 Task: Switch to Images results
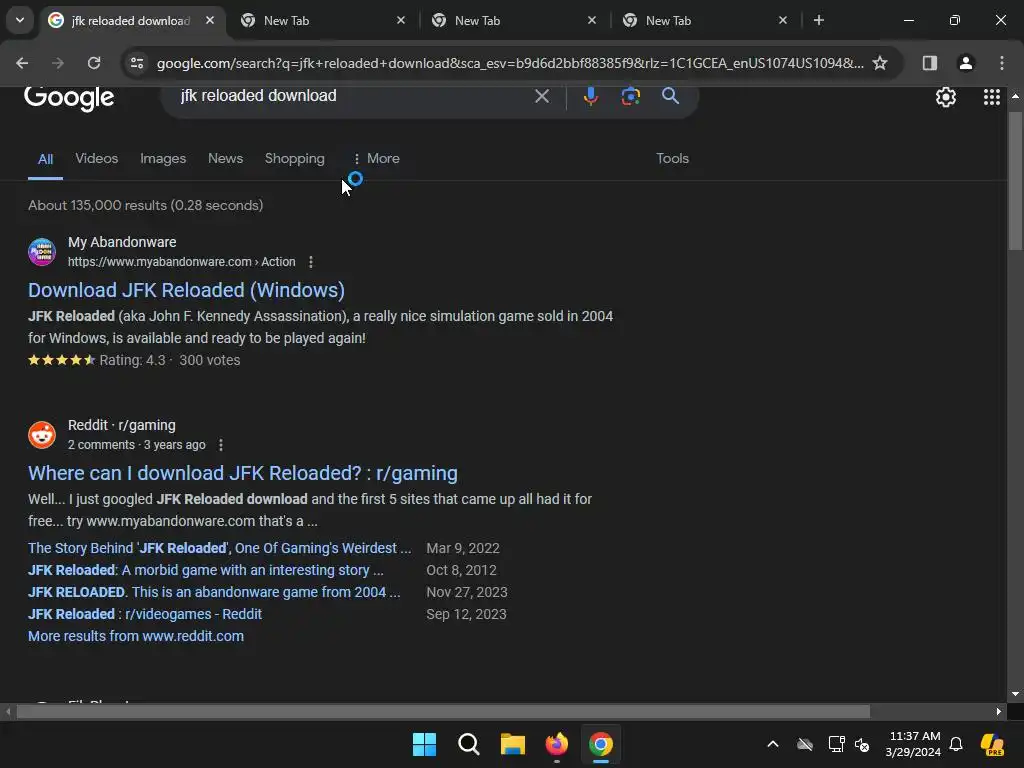(163, 159)
